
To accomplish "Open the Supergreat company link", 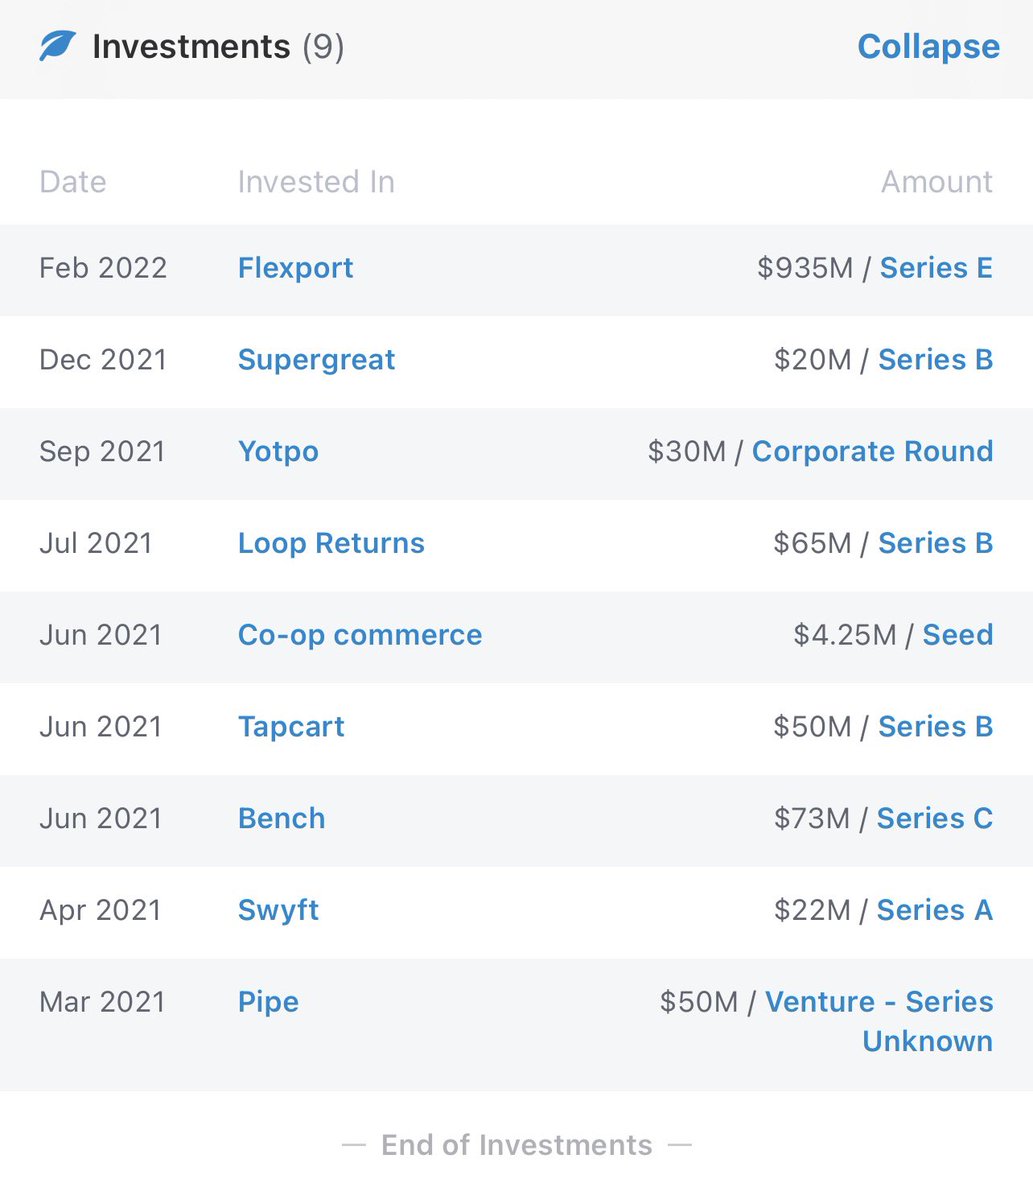I will click(x=316, y=360).
